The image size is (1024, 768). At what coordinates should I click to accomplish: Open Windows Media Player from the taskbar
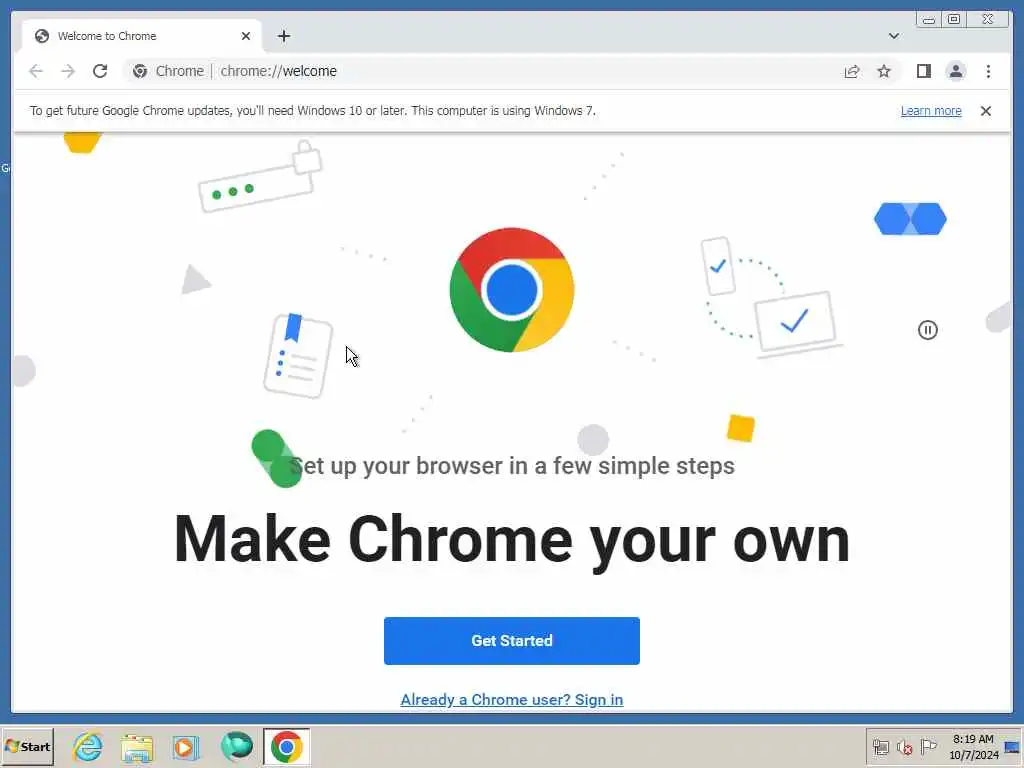pos(185,748)
